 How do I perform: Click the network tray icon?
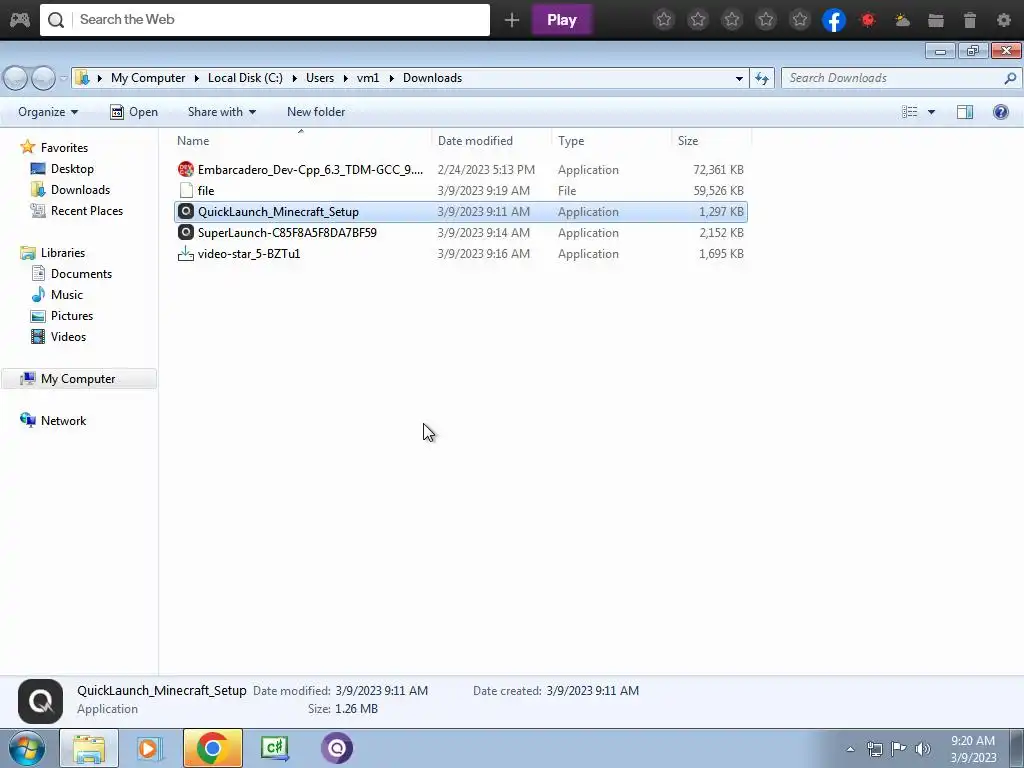click(874, 749)
